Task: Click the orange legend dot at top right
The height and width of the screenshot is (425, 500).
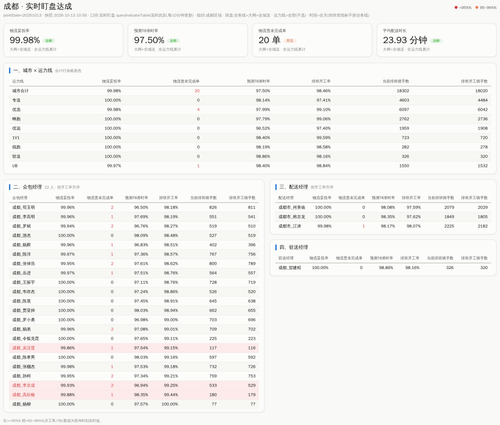Action: [x=477, y=7]
